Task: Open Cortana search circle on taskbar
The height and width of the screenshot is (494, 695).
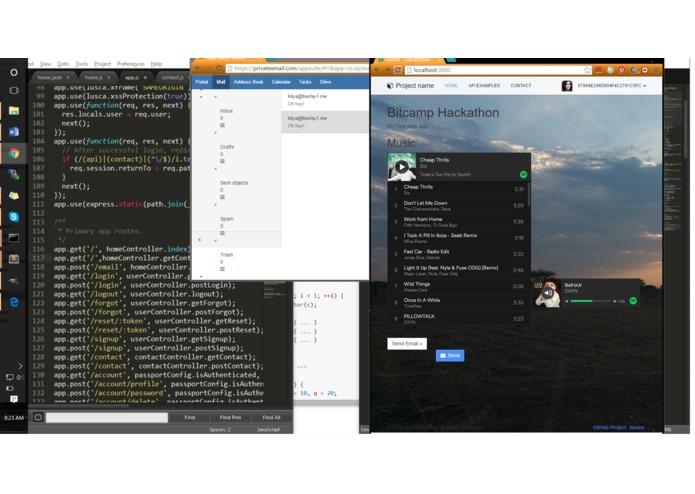Action: click(x=14, y=72)
